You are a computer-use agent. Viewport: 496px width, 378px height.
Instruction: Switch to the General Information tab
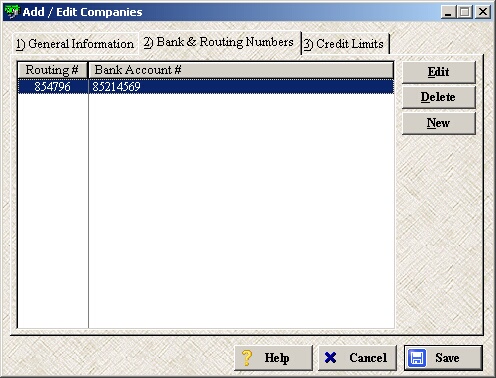tap(75, 44)
